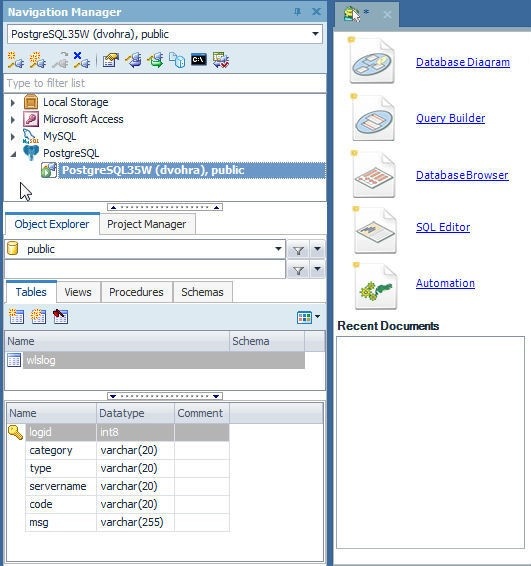Select the msg column row
The image size is (531, 566).
point(127,522)
